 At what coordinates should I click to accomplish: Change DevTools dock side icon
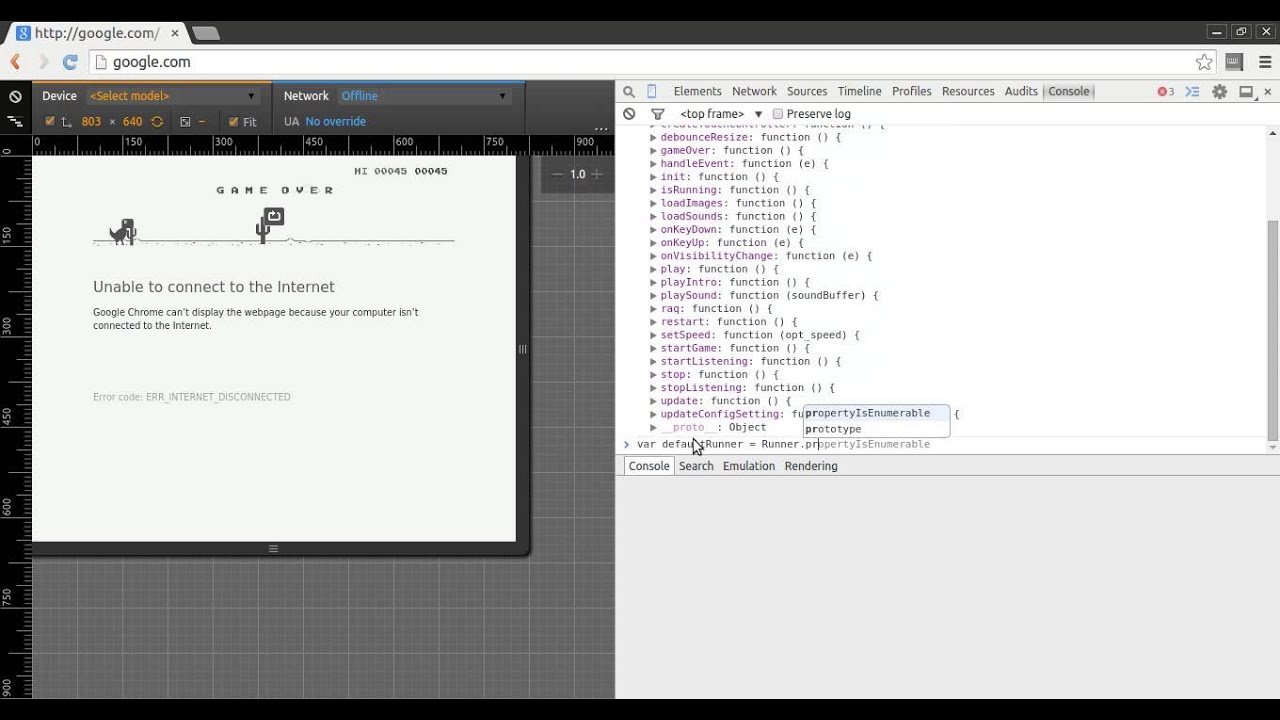click(1246, 92)
